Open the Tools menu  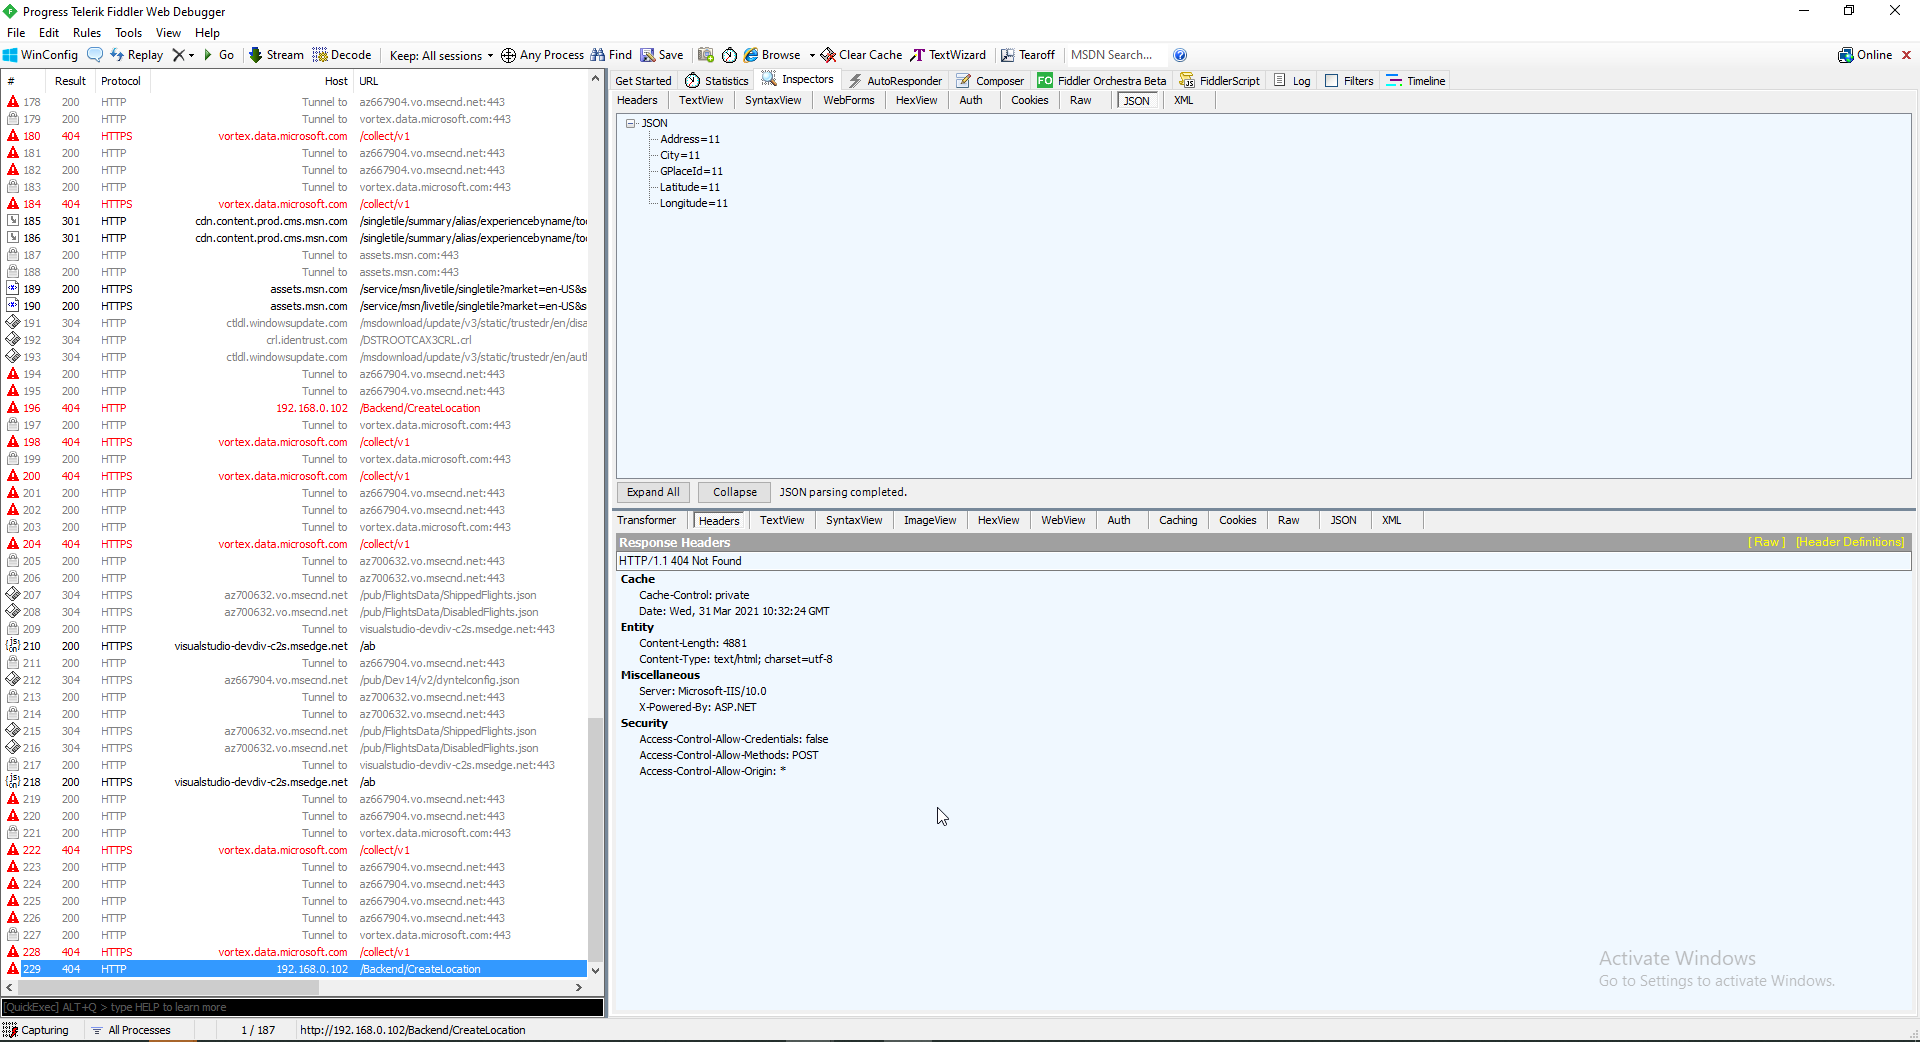tap(129, 33)
